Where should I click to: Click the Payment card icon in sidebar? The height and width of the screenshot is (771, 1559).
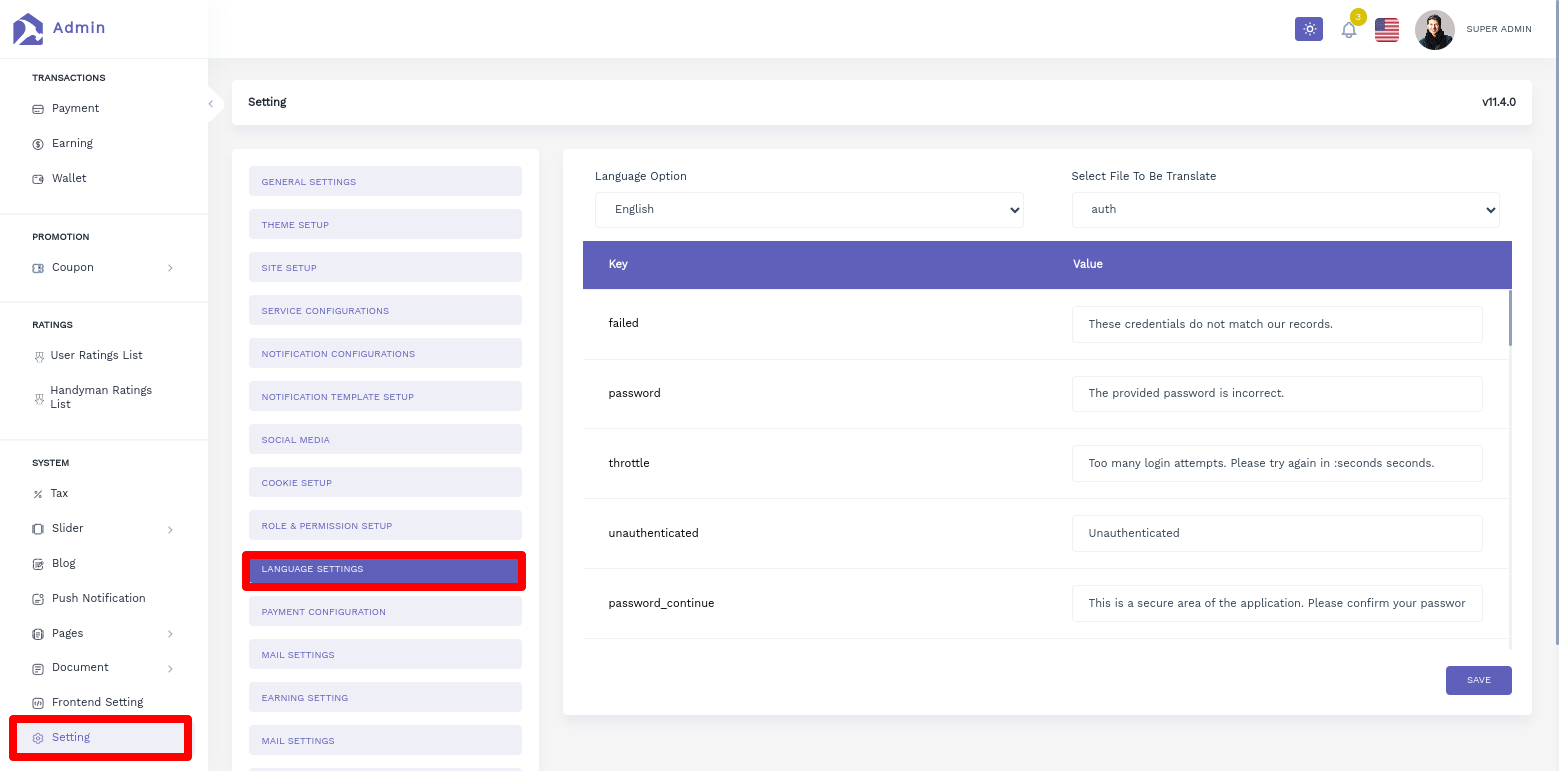(x=38, y=109)
